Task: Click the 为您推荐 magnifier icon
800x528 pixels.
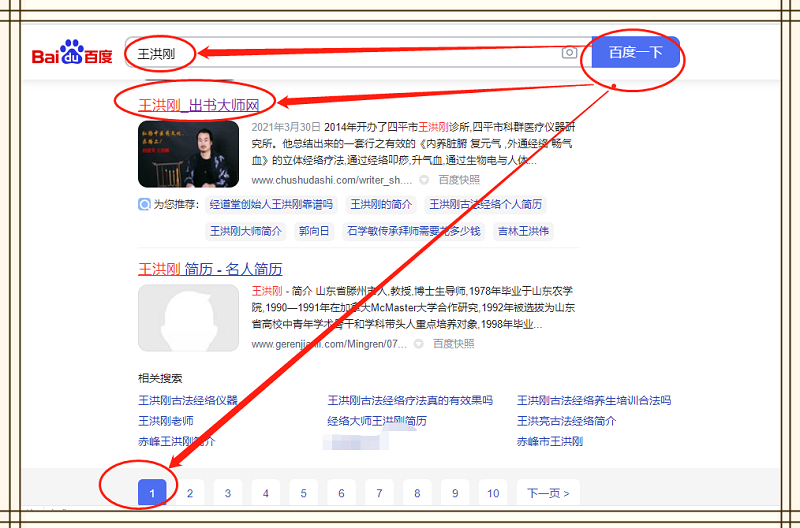Action: pyautogui.click(x=144, y=205)
